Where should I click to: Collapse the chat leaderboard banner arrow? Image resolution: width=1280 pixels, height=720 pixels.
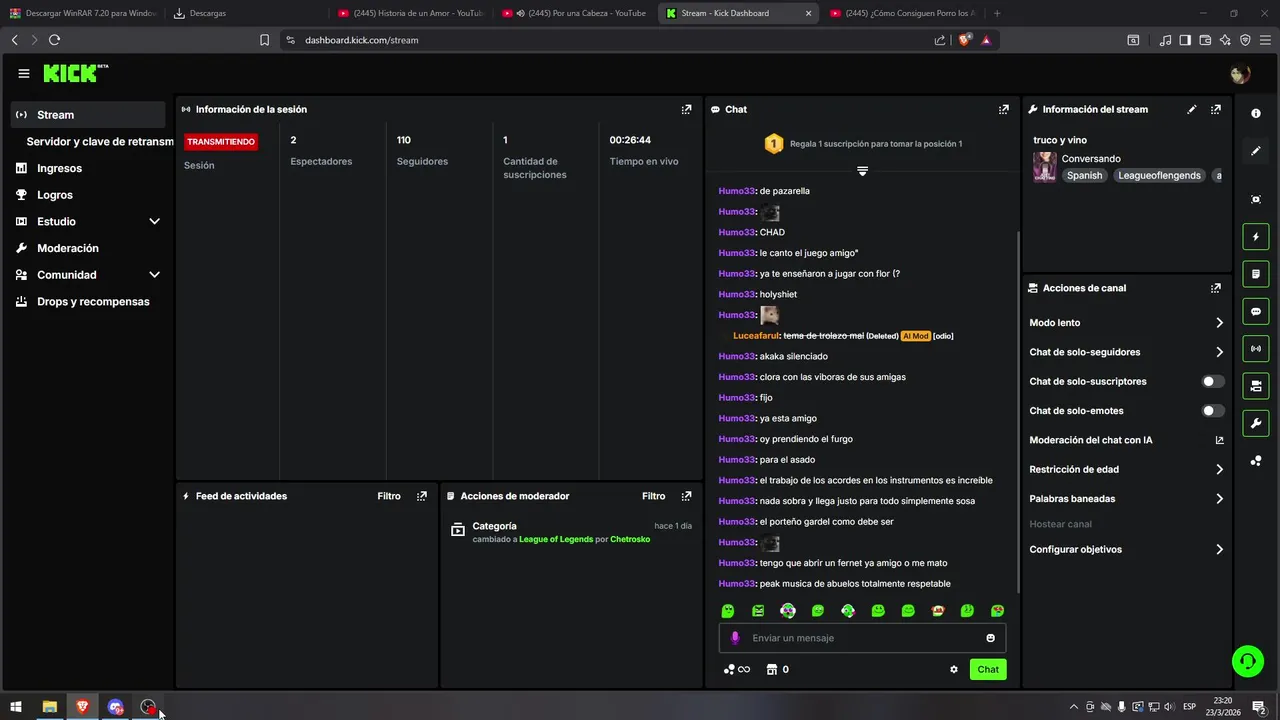coord(862,171)
